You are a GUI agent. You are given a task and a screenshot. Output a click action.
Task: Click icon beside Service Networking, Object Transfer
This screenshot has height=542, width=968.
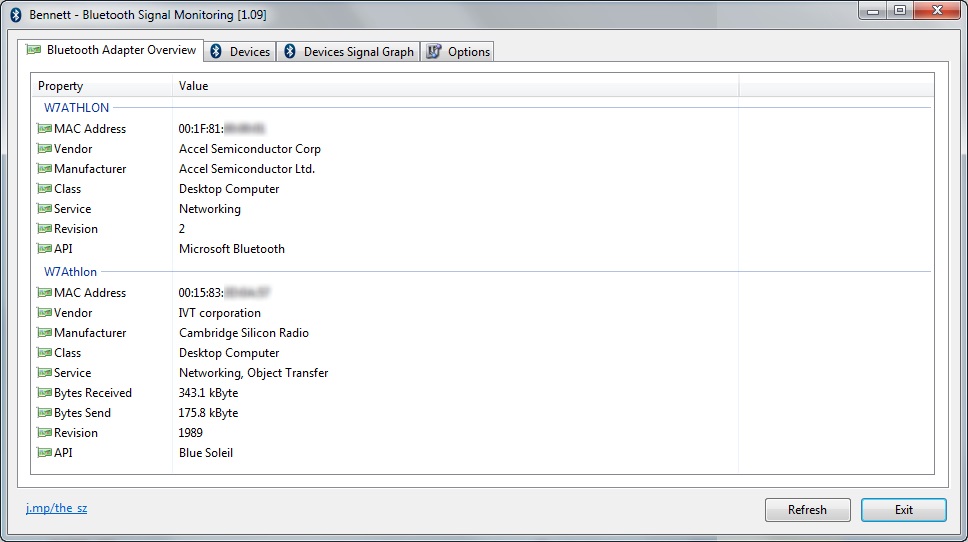click(x=44, y=373)
